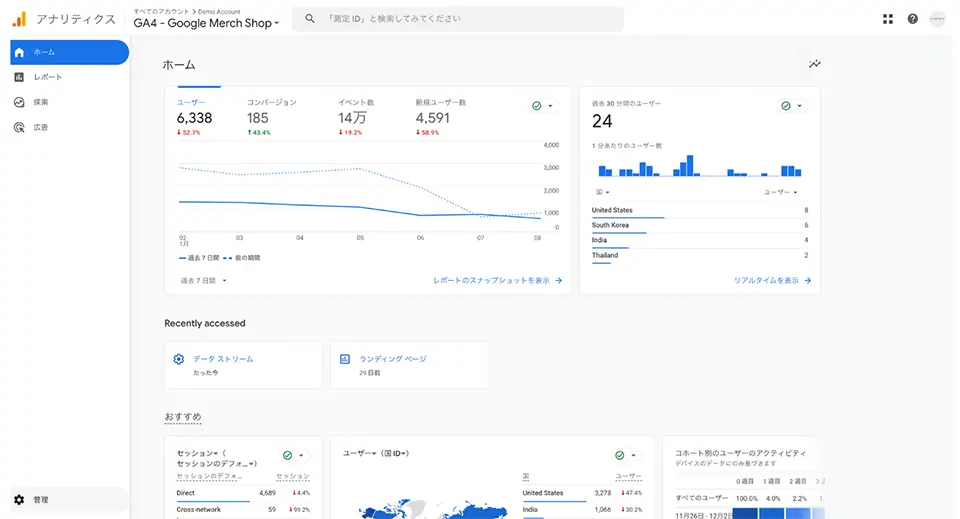The width and height of the screenshot is (960, 519).
Task: Open the 探索 explore sidebar item
Action: click(69, 102)
